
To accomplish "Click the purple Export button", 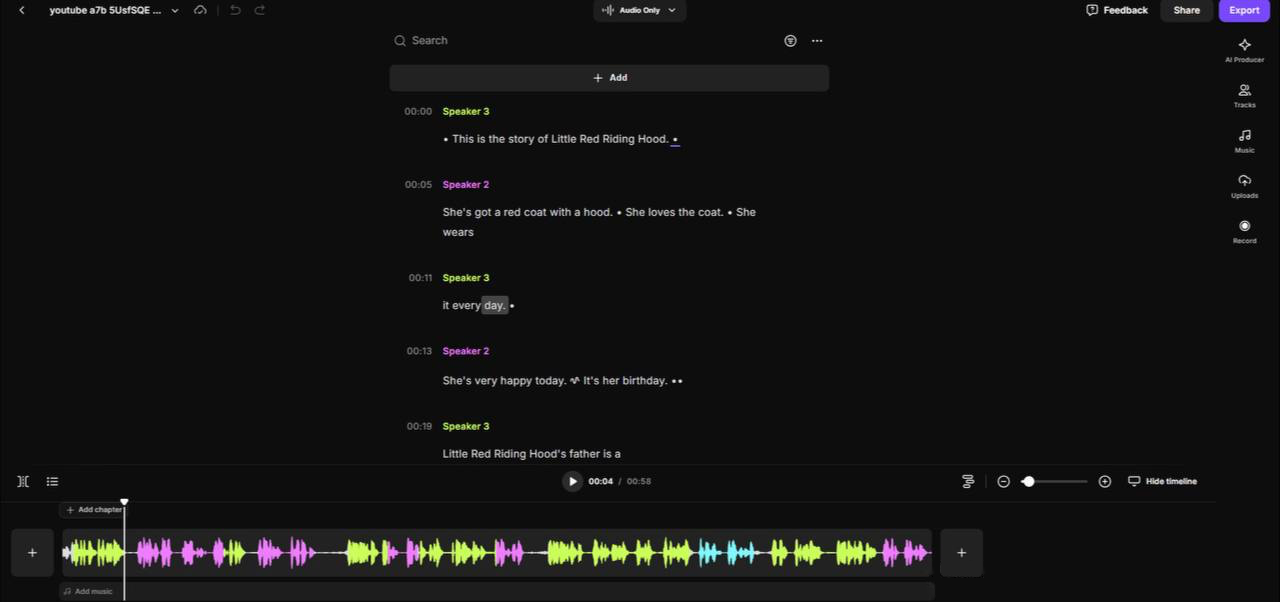I will tap(1244, 10).
